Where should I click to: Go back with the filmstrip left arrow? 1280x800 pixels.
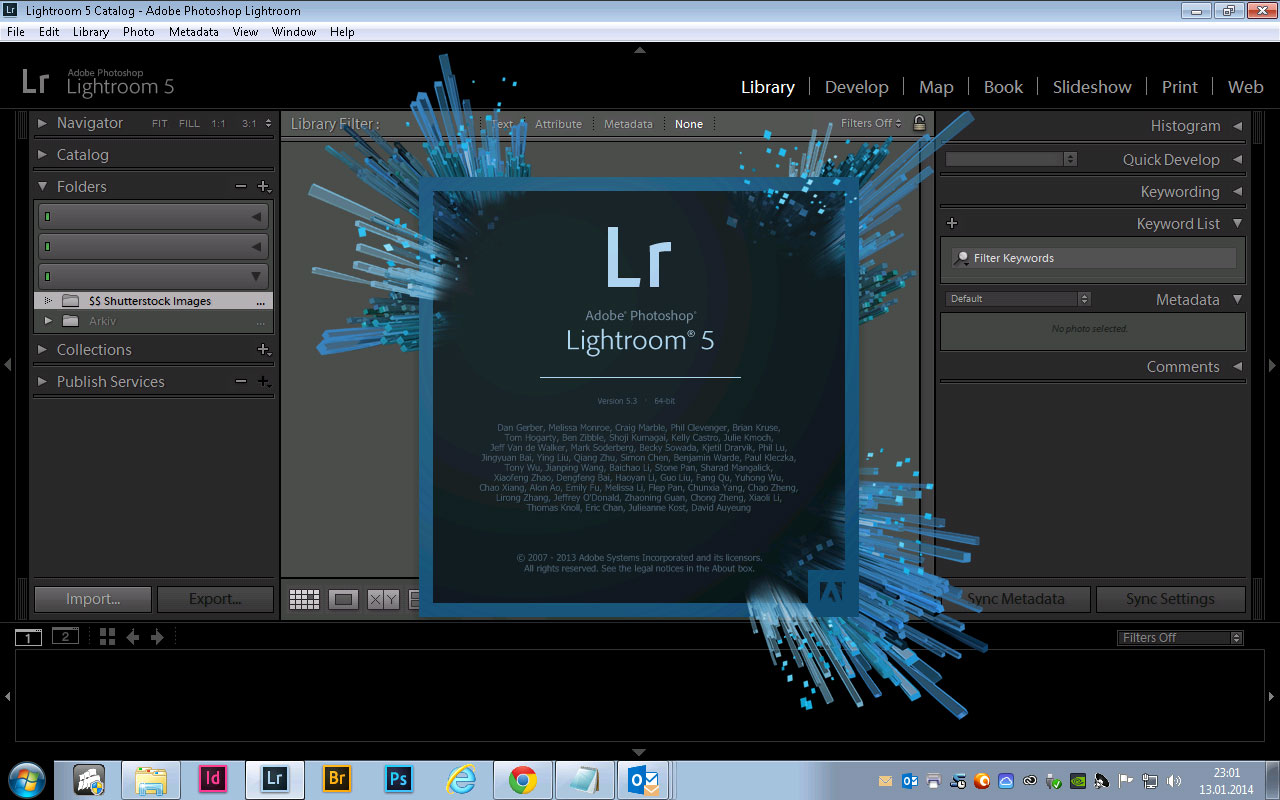click(x=132, y=637)
